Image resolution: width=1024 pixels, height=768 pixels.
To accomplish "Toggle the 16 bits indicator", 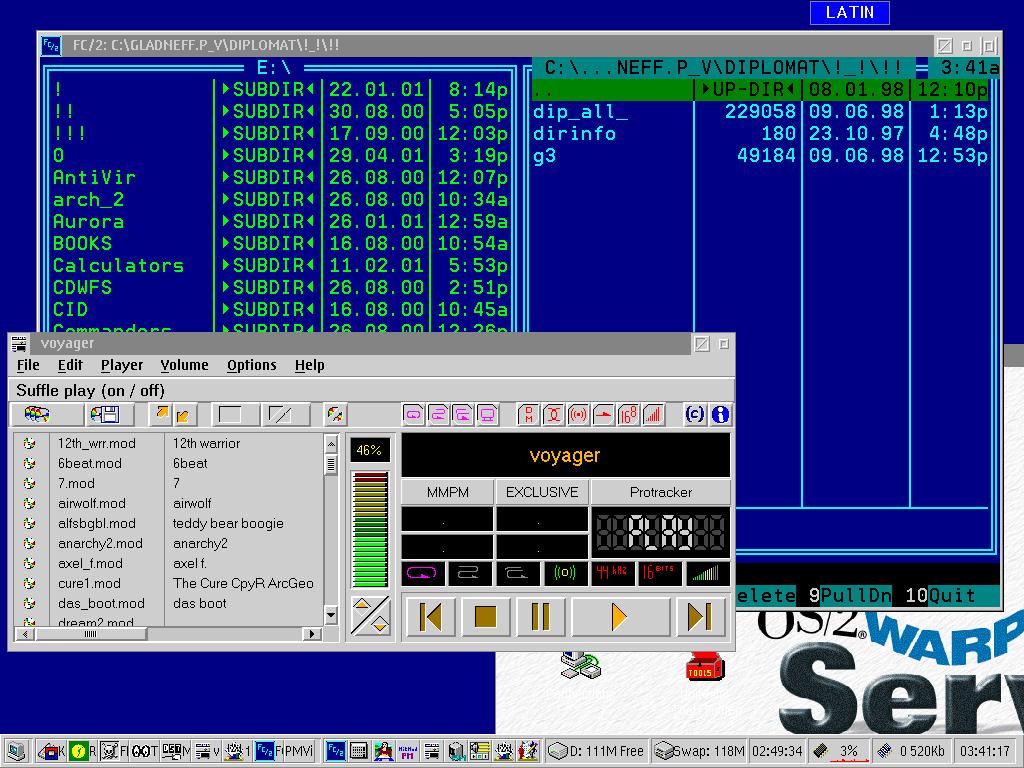I will point(660,573).
